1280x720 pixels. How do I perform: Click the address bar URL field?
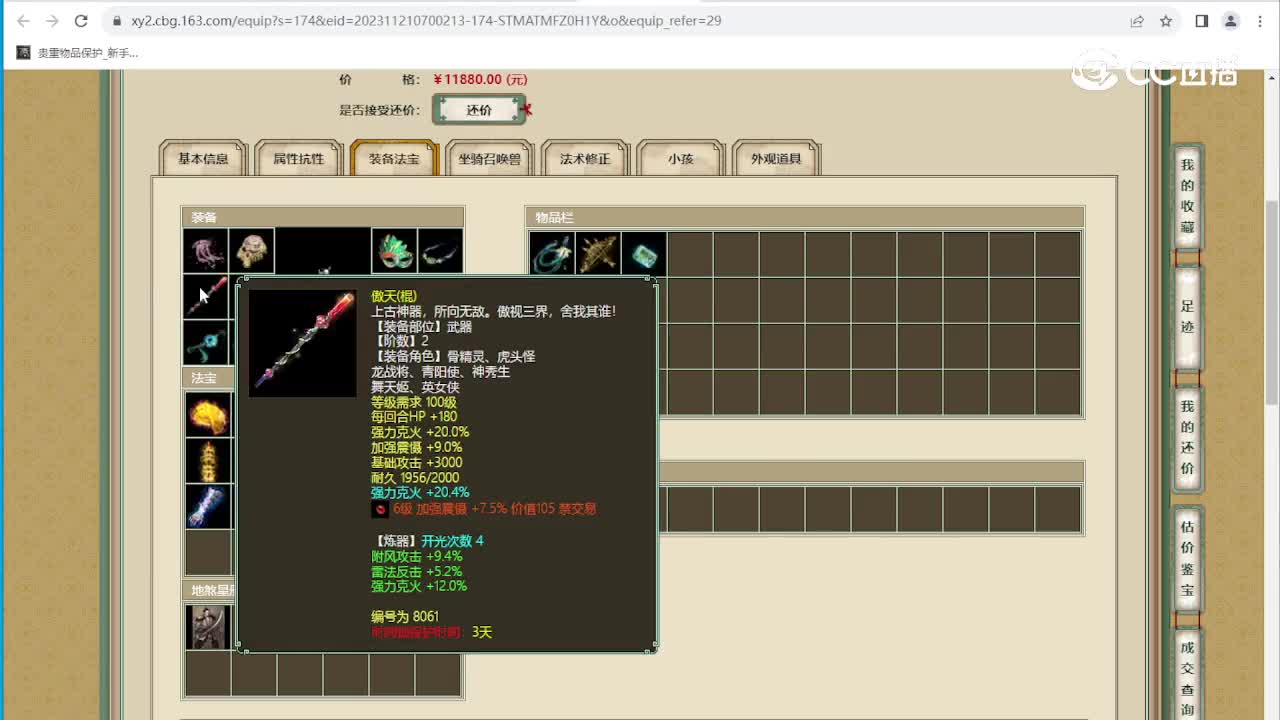coord(426,21)
